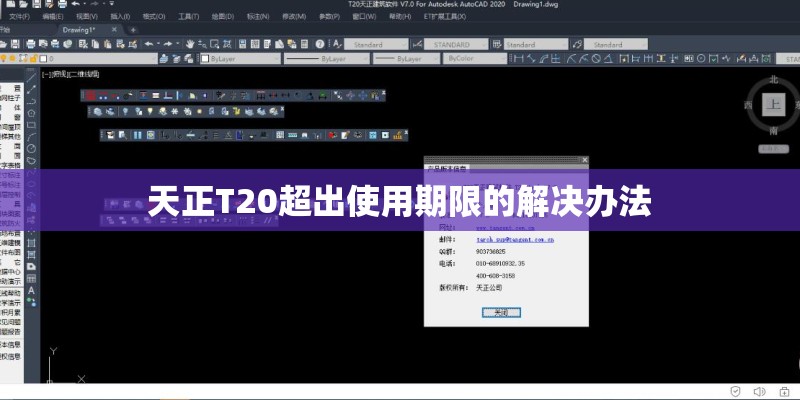Image resolution: width=800 pixels, height=400 pixels.
Task: Select the Line tool in draw toolbar
Action: tap(31, 78)
